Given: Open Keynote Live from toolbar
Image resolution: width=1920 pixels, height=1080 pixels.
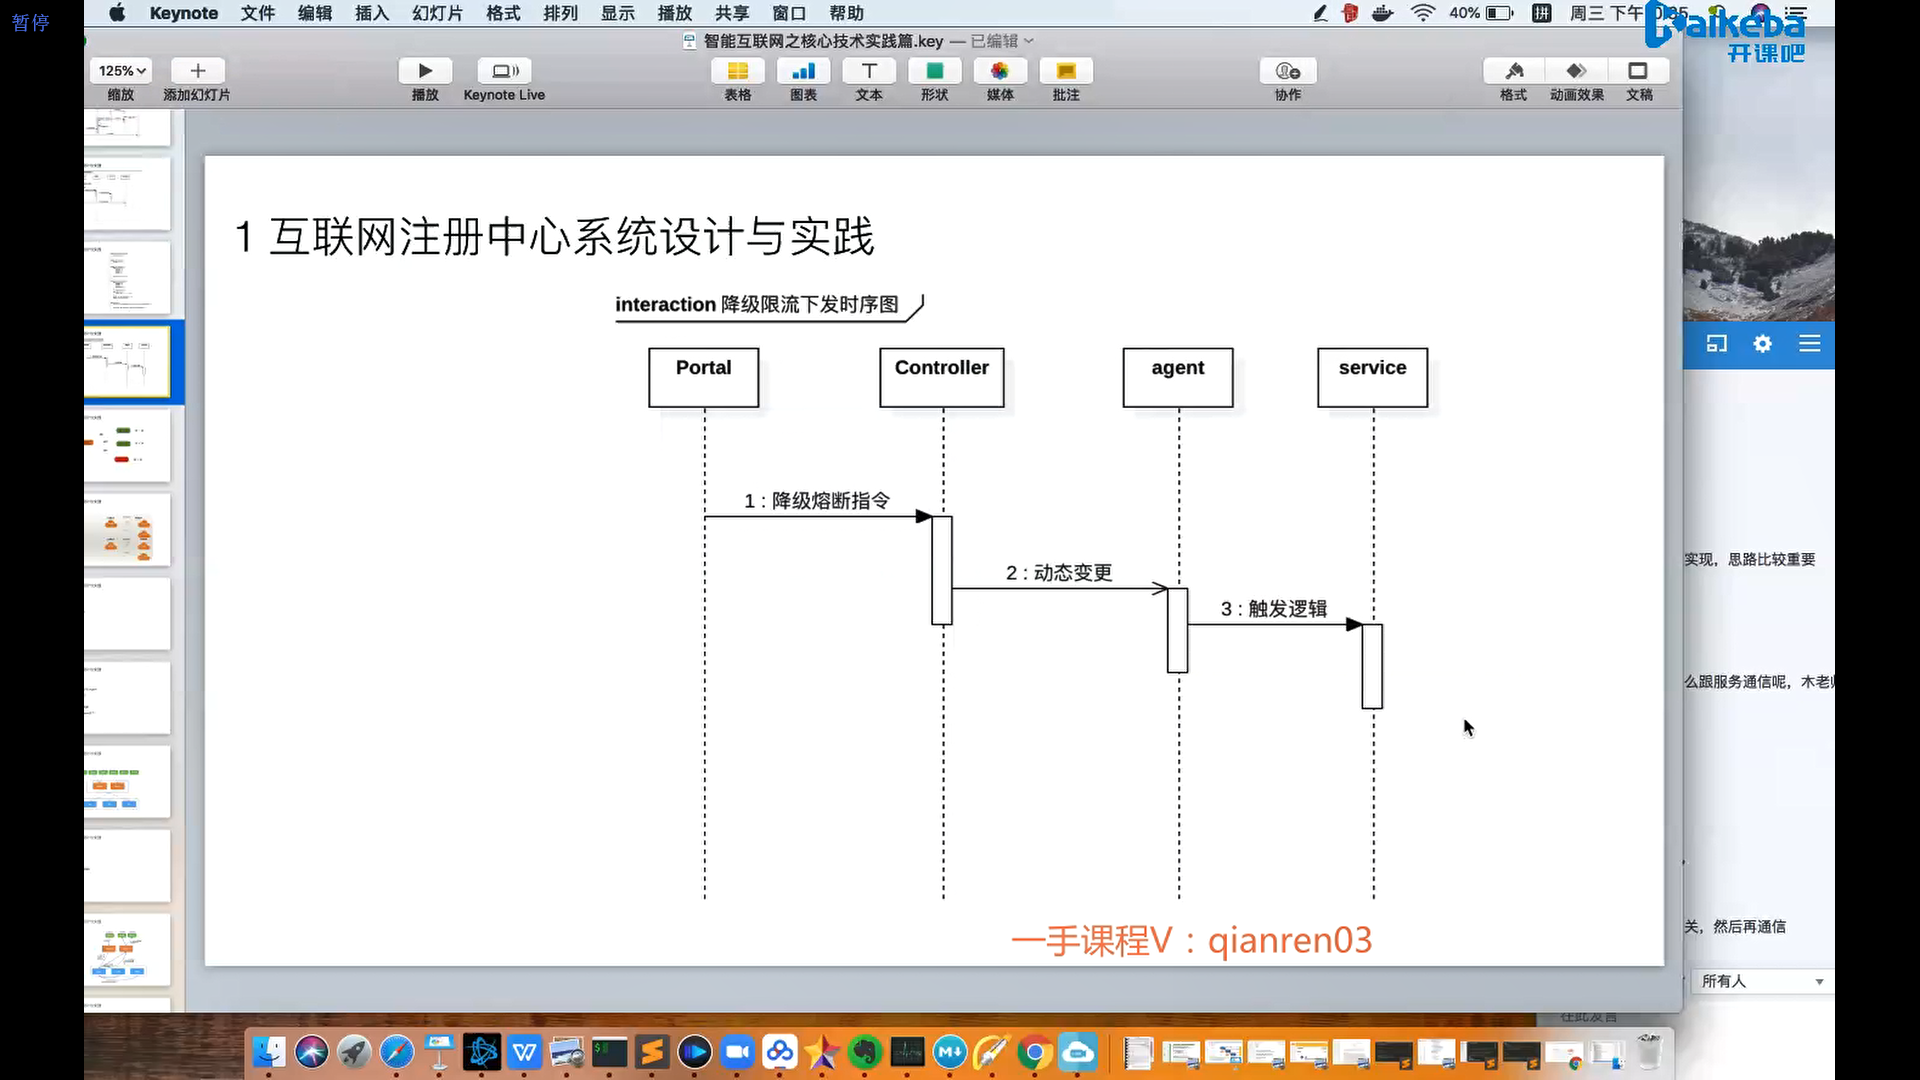Looking at the screenshot, I should pyautogui.click(x=504, y=71).
